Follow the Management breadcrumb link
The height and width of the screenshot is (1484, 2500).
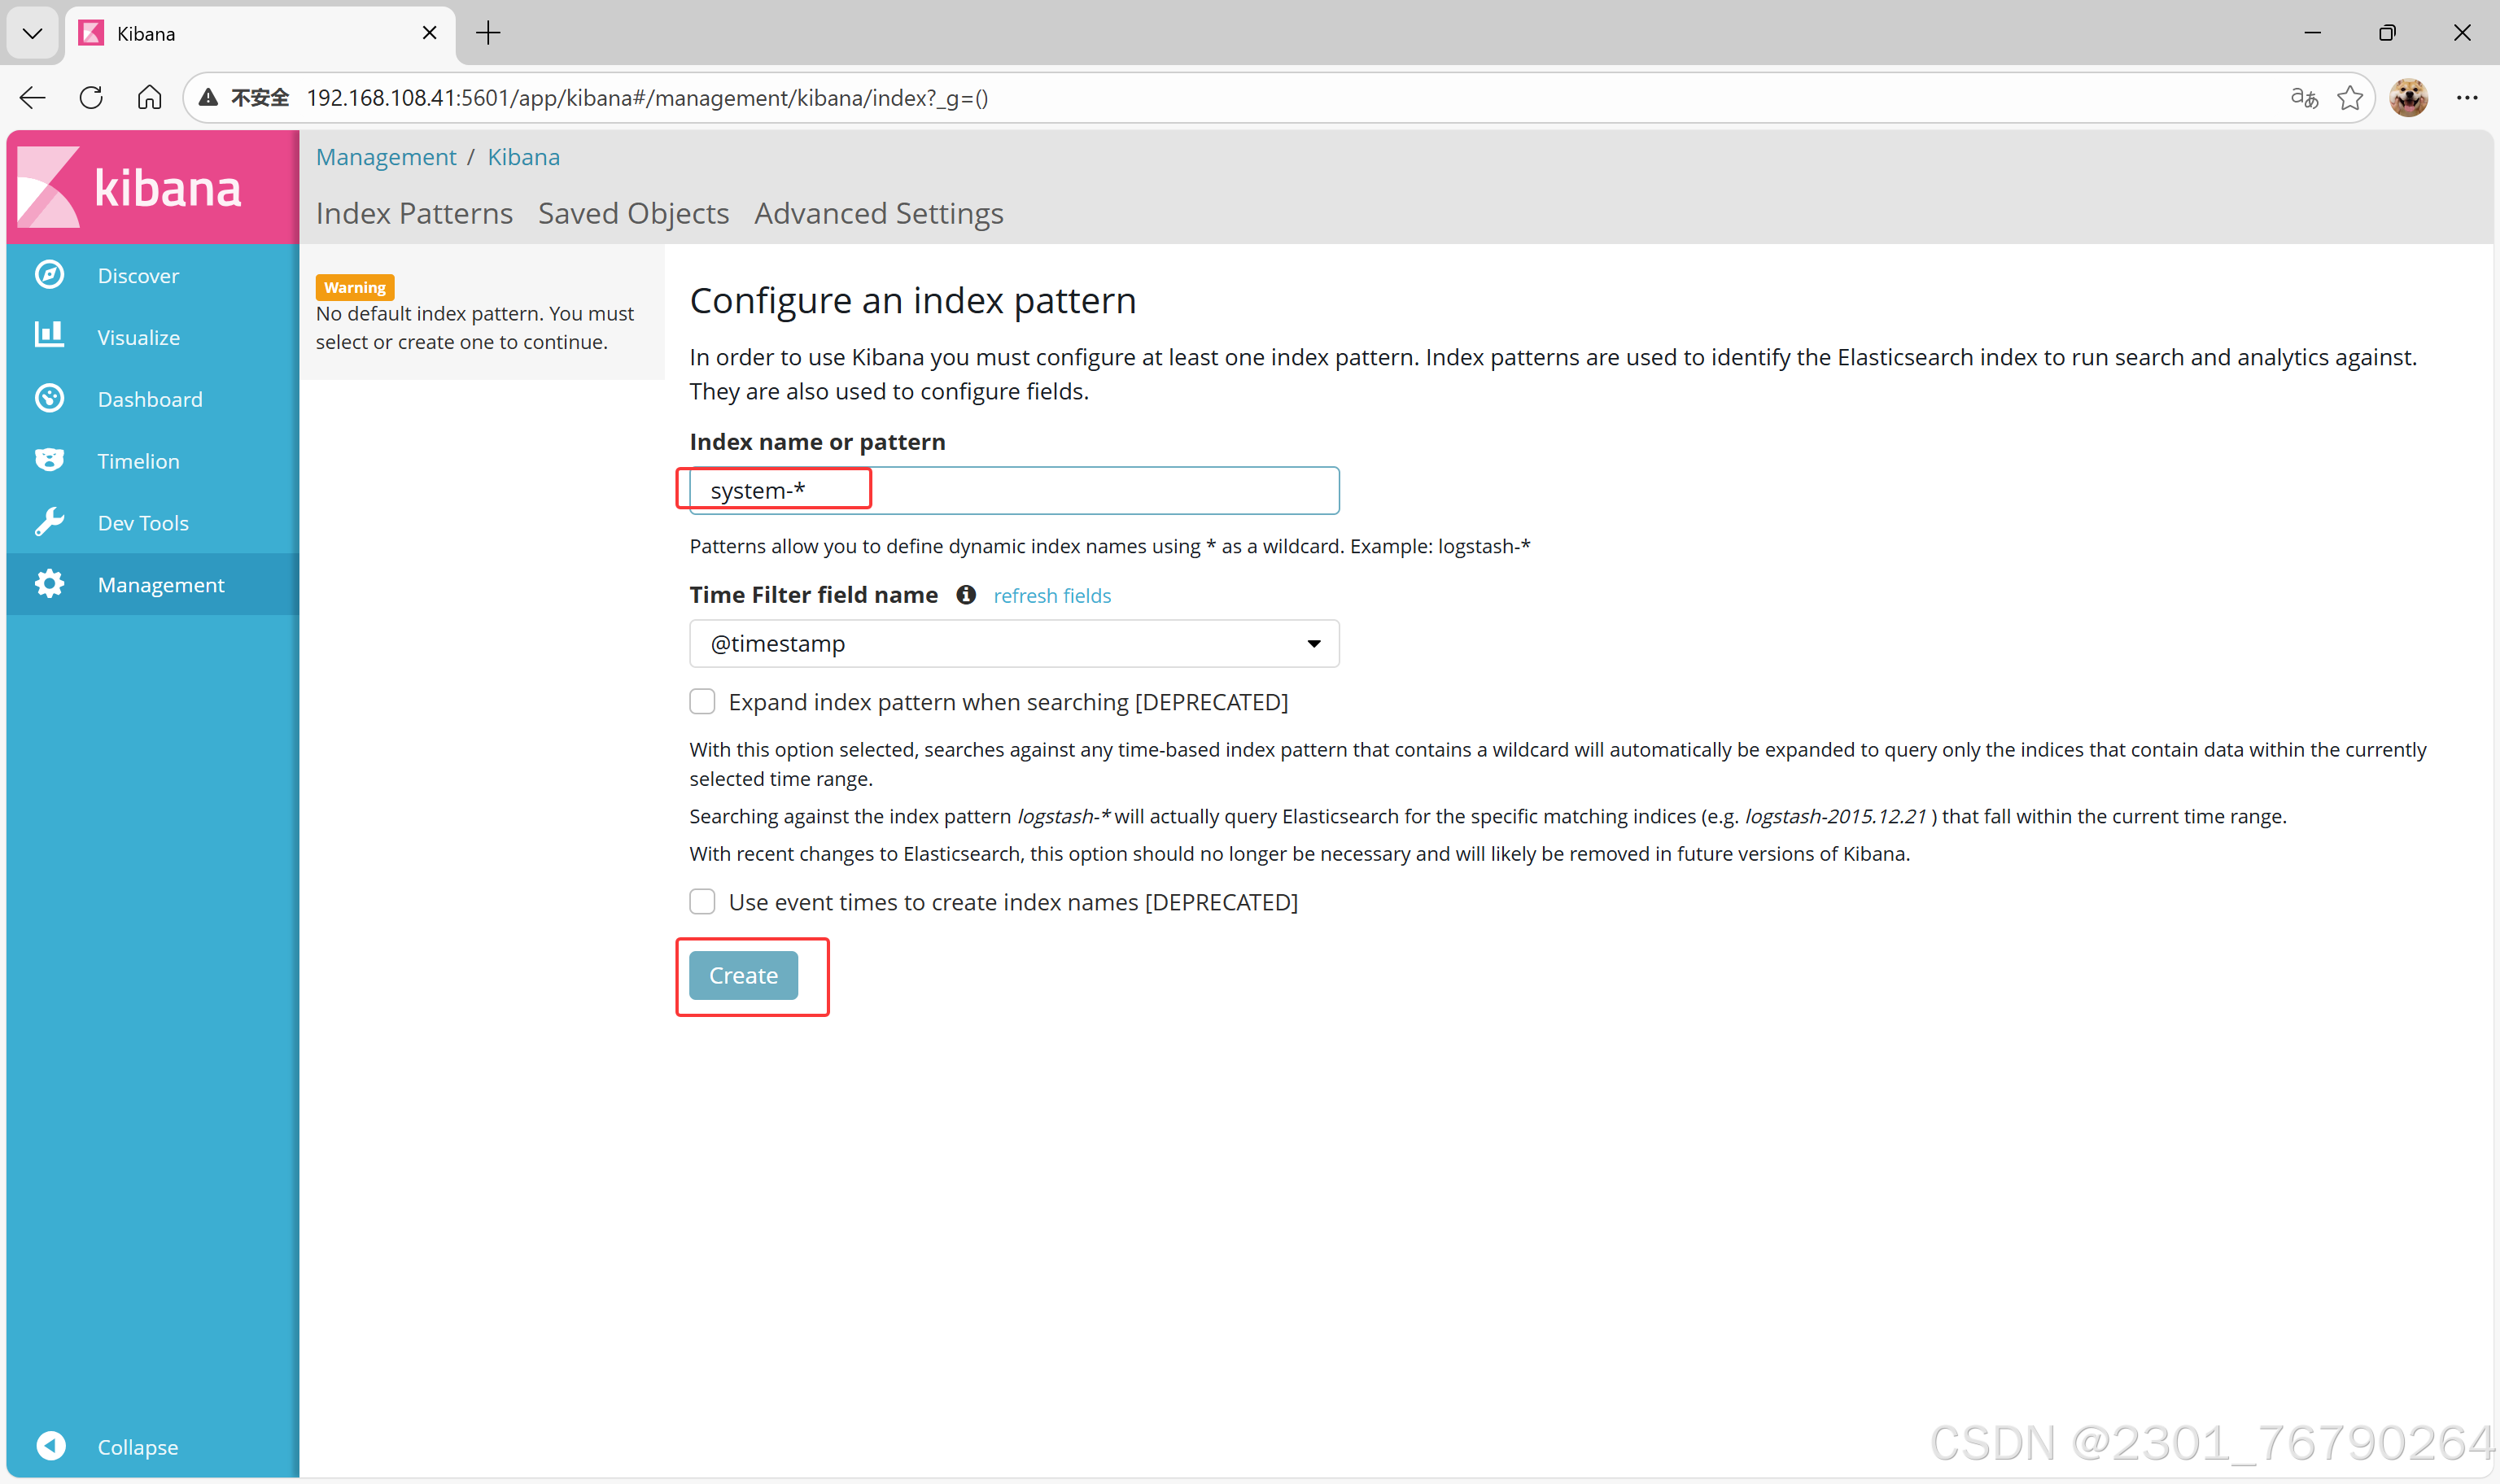pyautogui.click(x=386, y=157)
